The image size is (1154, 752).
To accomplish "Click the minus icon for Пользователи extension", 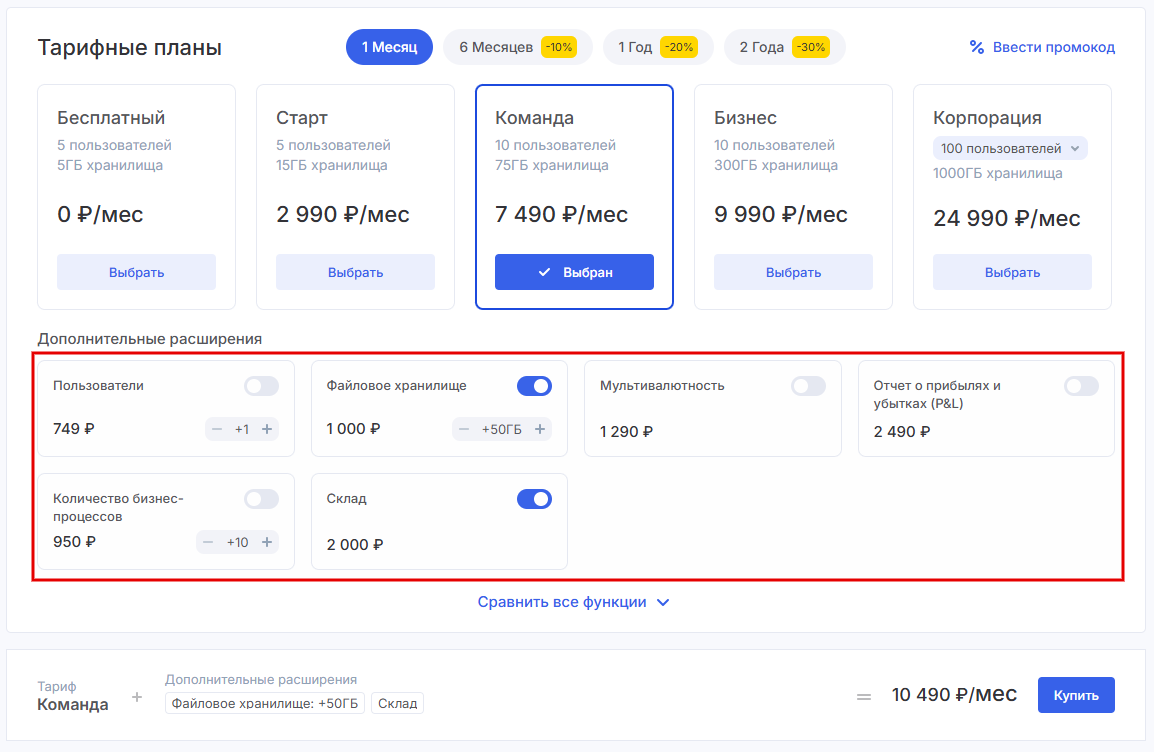I will coord(217,429).
